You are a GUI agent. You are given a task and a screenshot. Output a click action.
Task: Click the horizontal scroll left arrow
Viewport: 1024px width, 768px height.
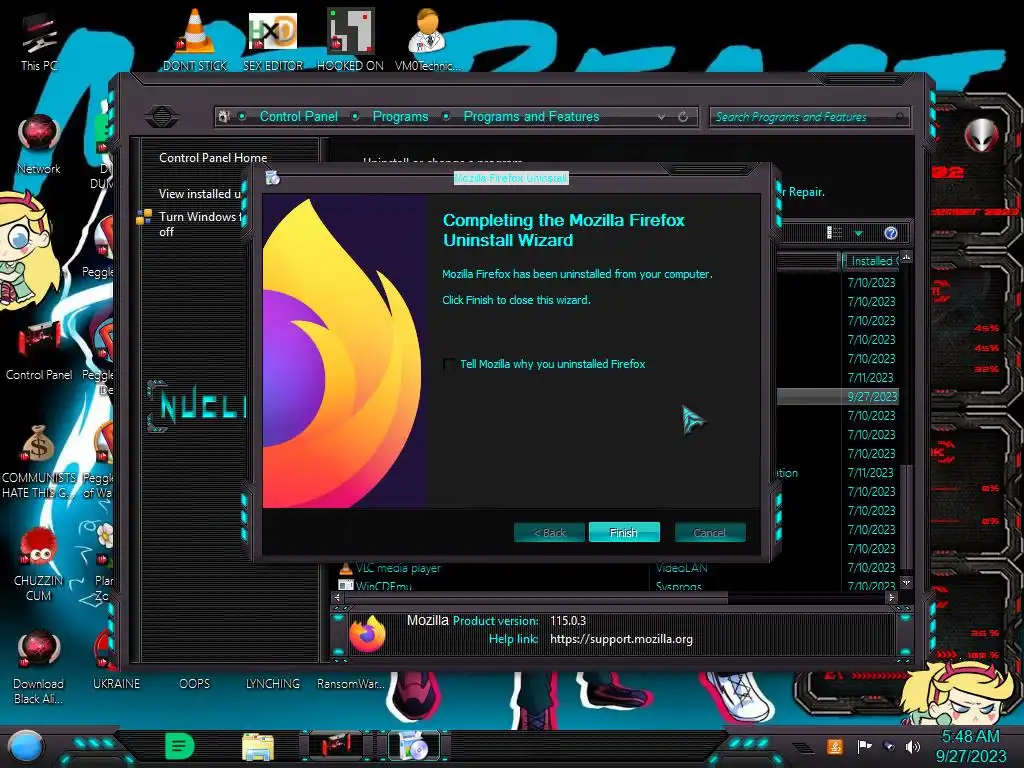point(337,597)
